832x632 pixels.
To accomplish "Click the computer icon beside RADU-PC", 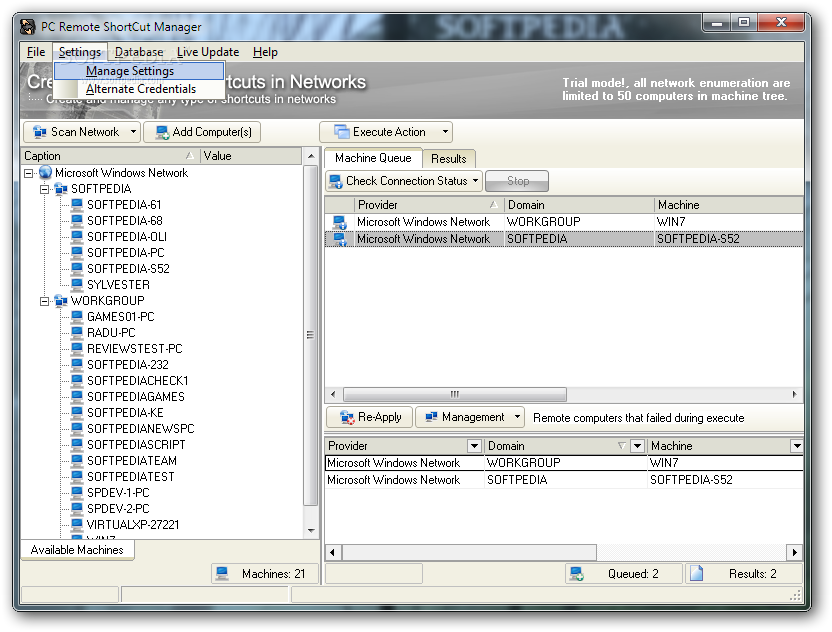I will pyautogui.click(x=77, y=332).
